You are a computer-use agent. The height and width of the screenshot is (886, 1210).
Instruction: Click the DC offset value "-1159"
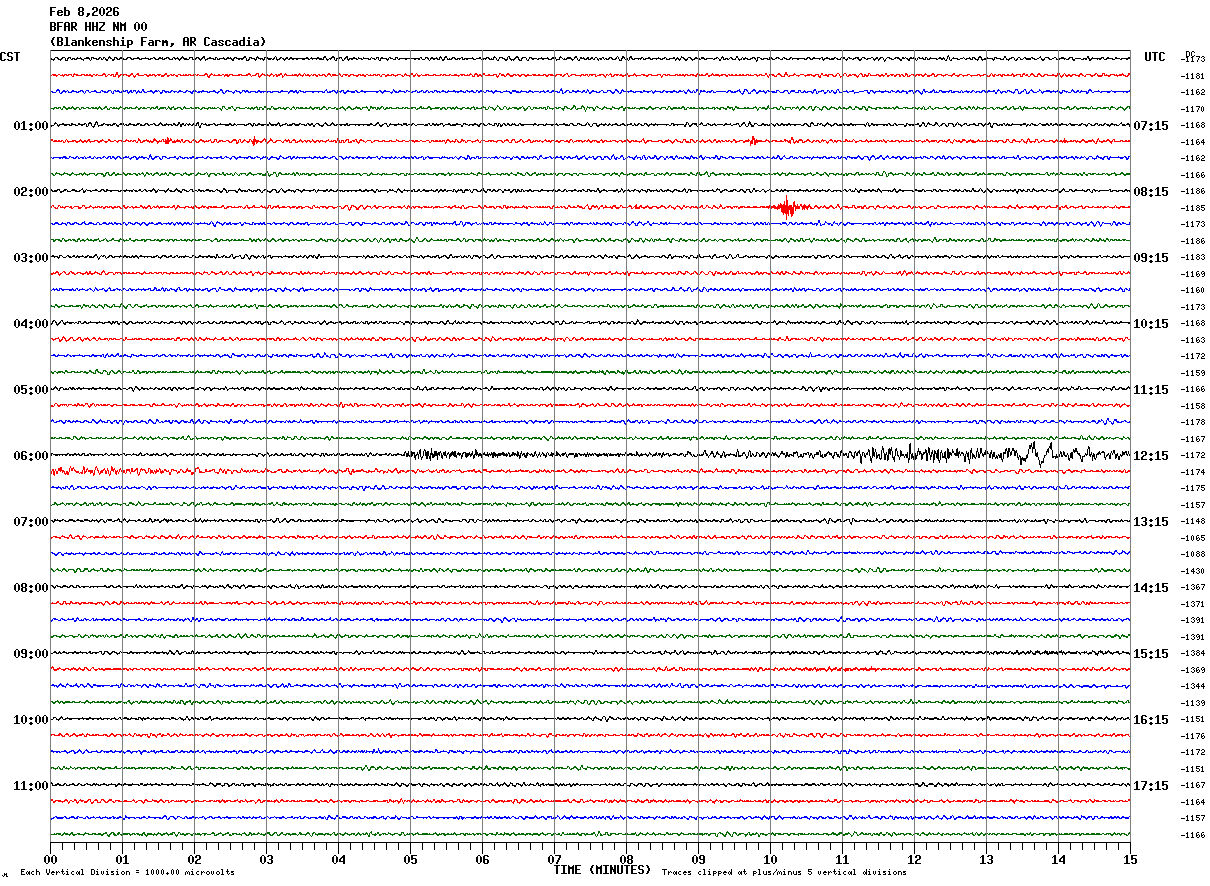pos(1193,373)
